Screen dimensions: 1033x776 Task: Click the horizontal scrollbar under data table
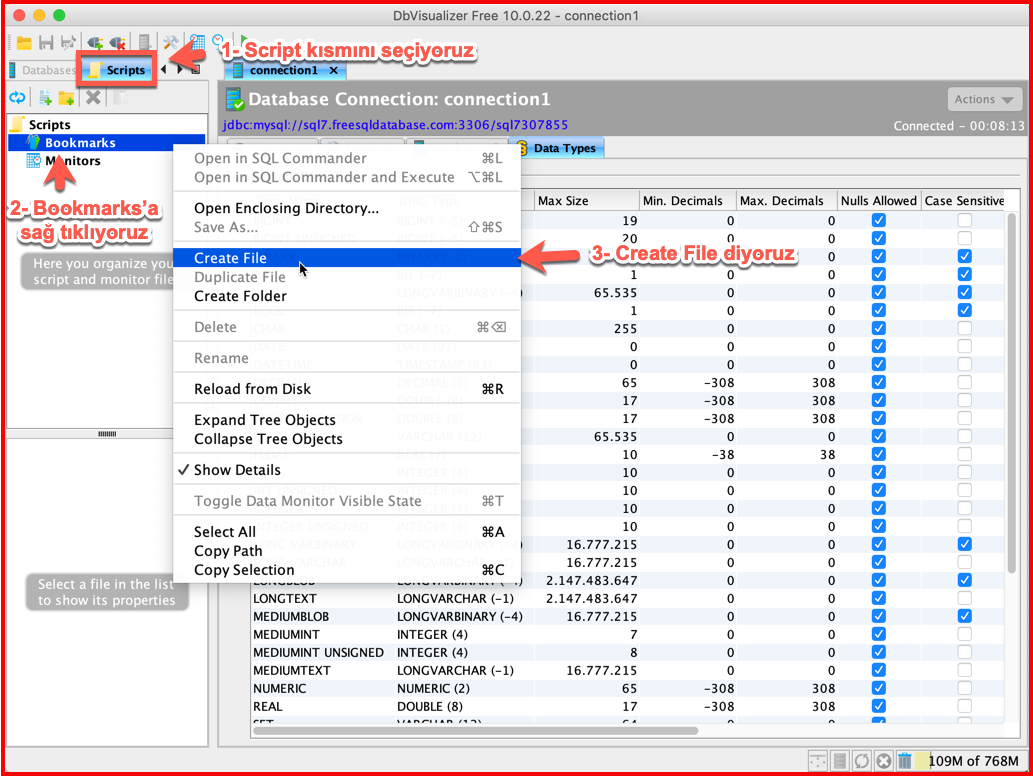coord(475,731)
